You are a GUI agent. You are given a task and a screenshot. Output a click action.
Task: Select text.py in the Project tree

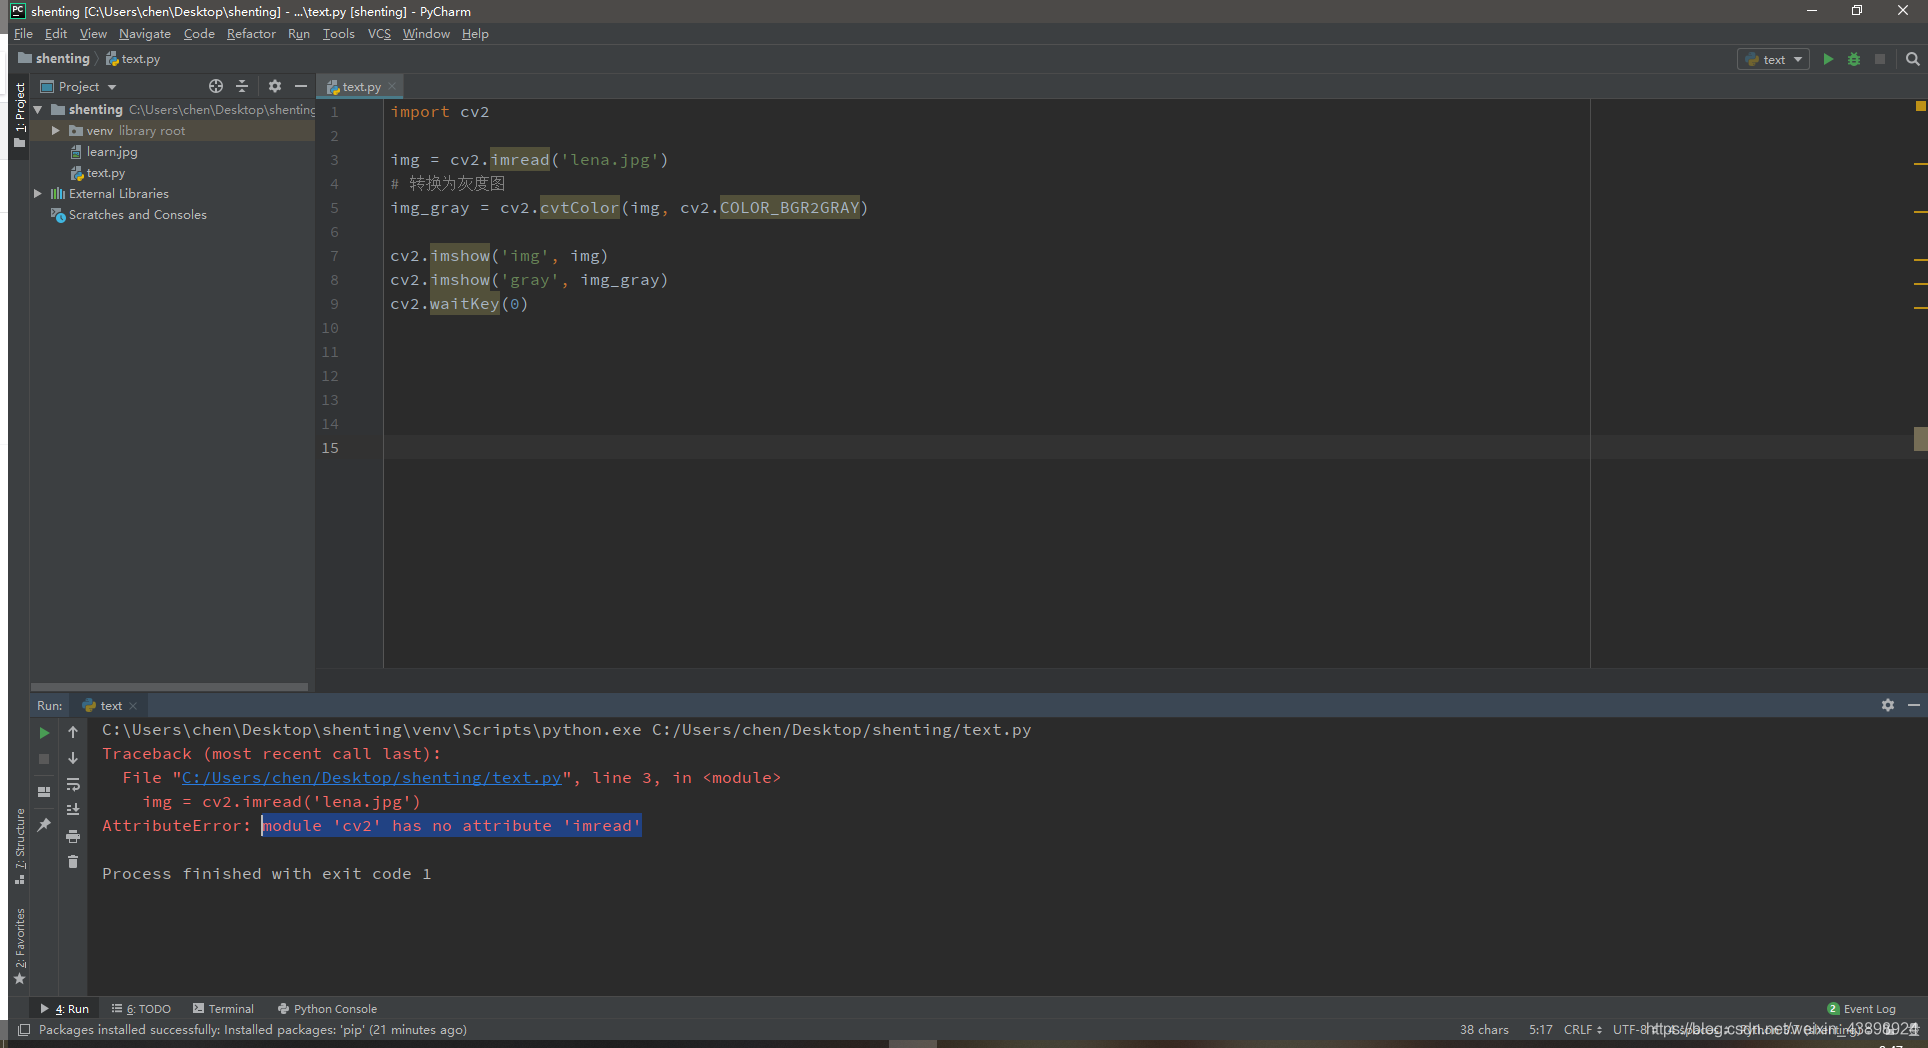tap(98, 173)
